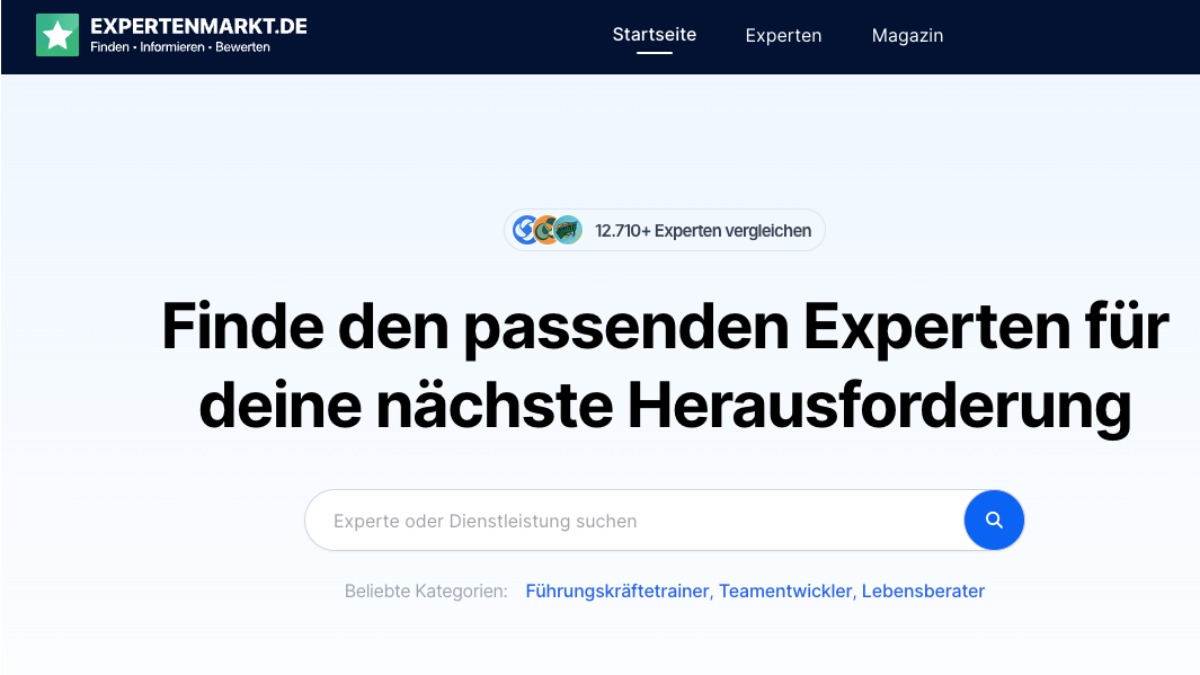Image resolution: width=1200 pixels, height=675 pixels.
Task: Click the '12.710+ Experten vergleichen' badge text
Action: click(x=703, y=231)
